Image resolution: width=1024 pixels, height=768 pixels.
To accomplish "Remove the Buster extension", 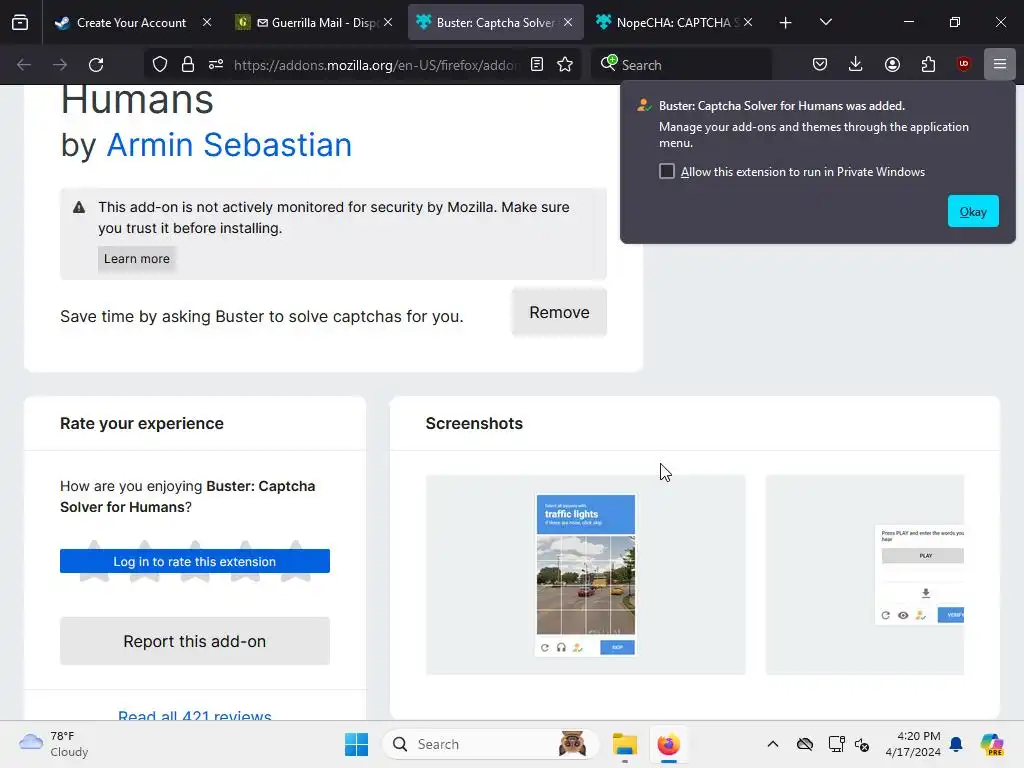I will pyautogui.click(x=559, y=312).
